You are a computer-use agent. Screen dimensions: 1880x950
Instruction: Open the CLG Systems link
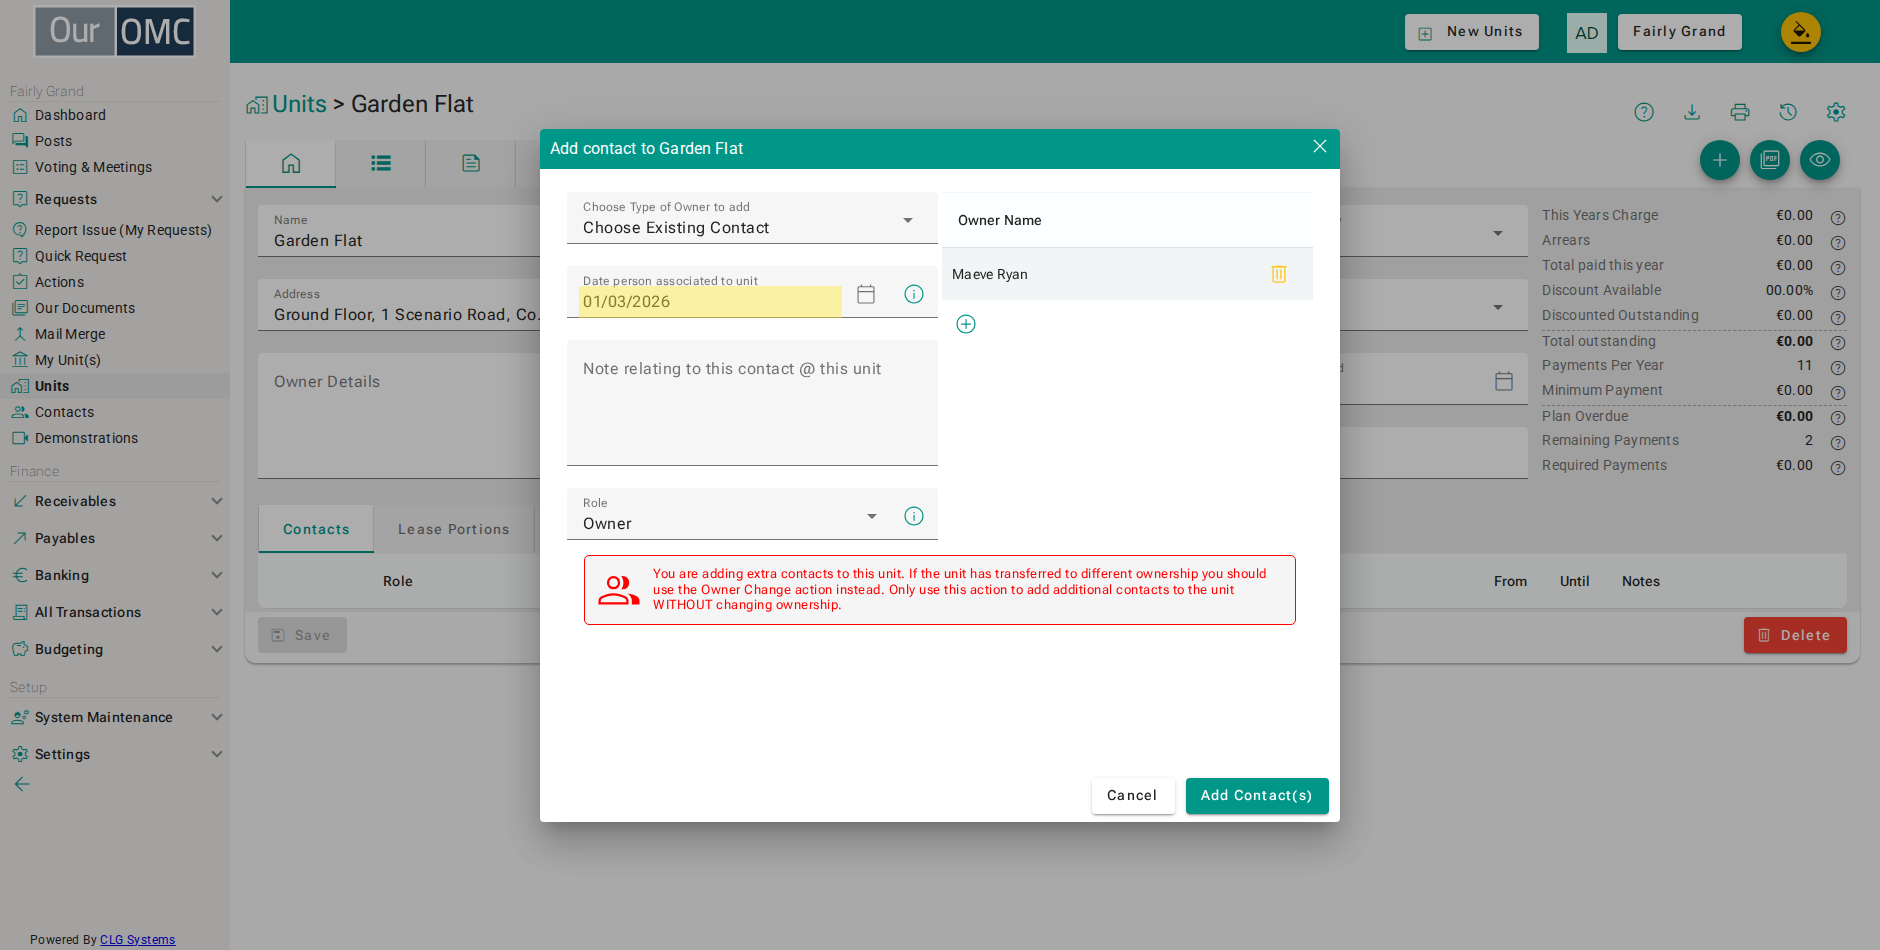137,940
